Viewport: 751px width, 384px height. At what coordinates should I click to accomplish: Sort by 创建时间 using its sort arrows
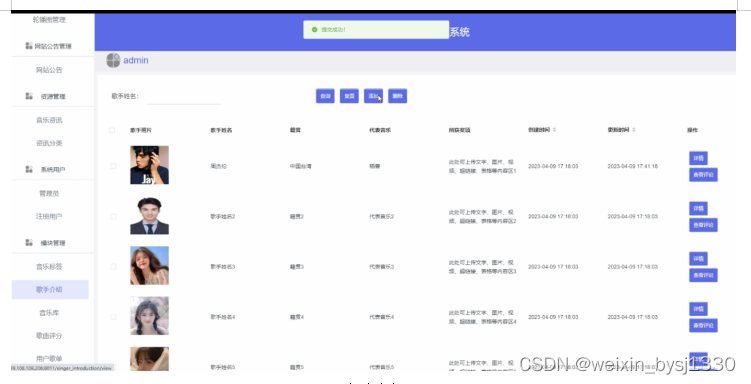click(555, 130)
